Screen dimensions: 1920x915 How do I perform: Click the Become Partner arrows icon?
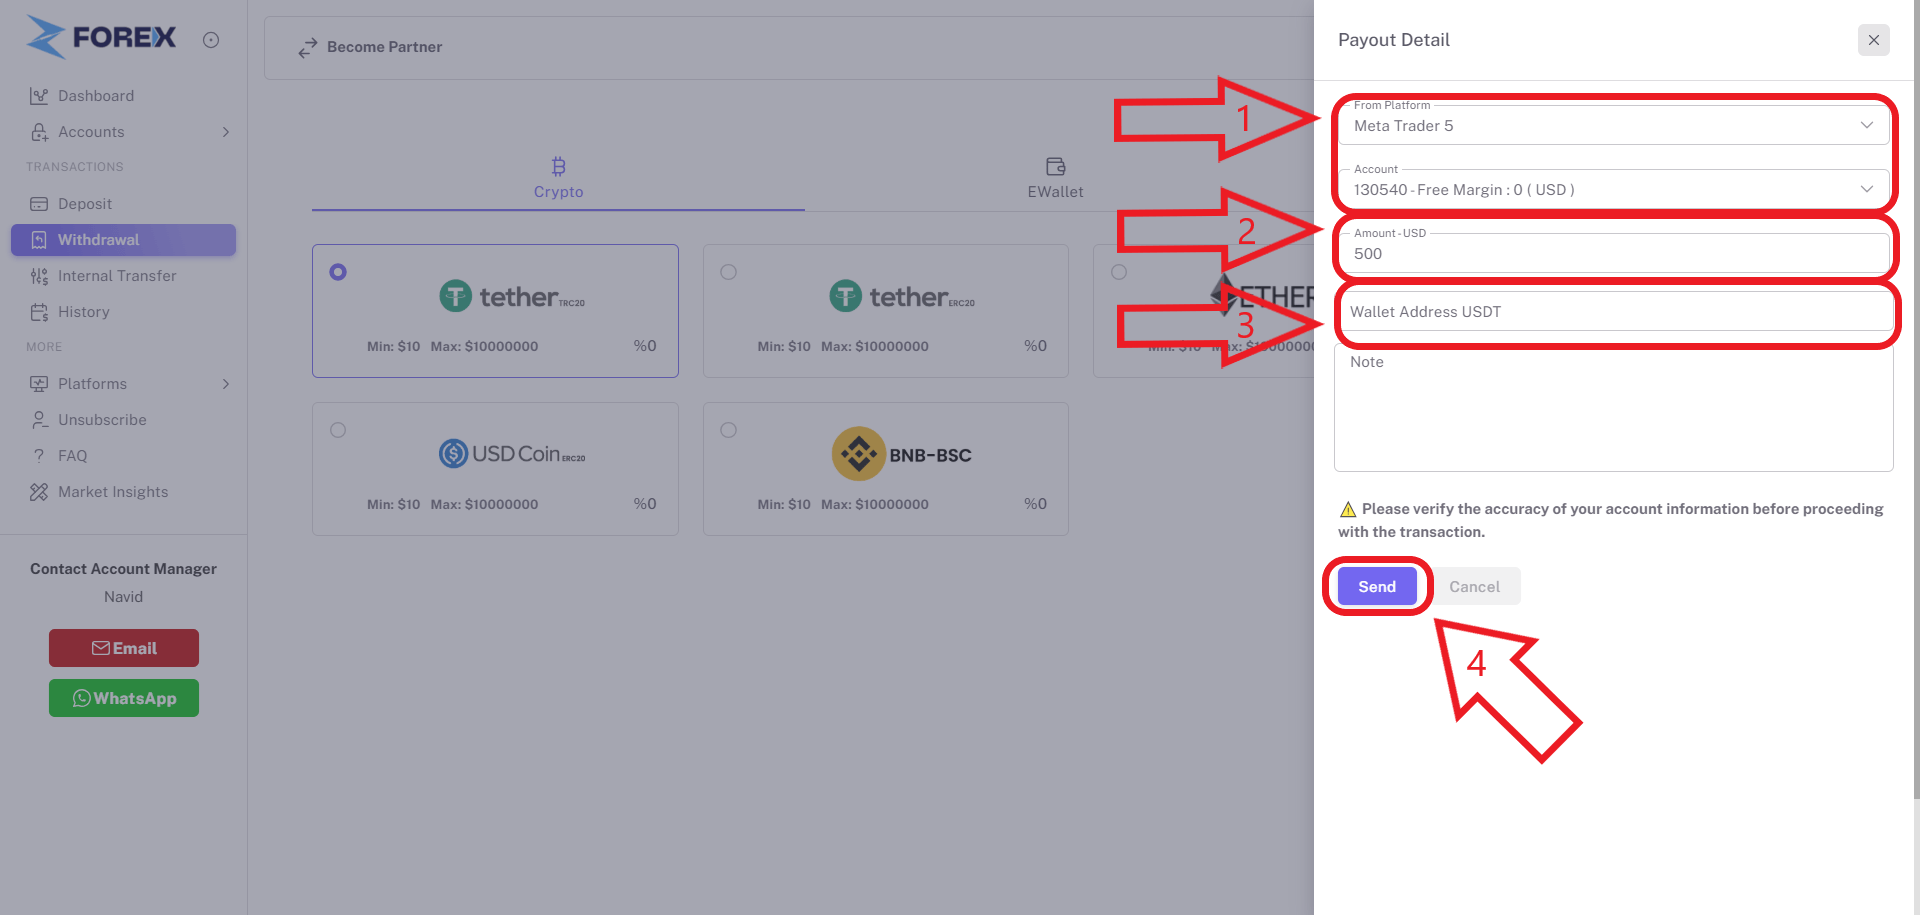(x=308, y=47)
